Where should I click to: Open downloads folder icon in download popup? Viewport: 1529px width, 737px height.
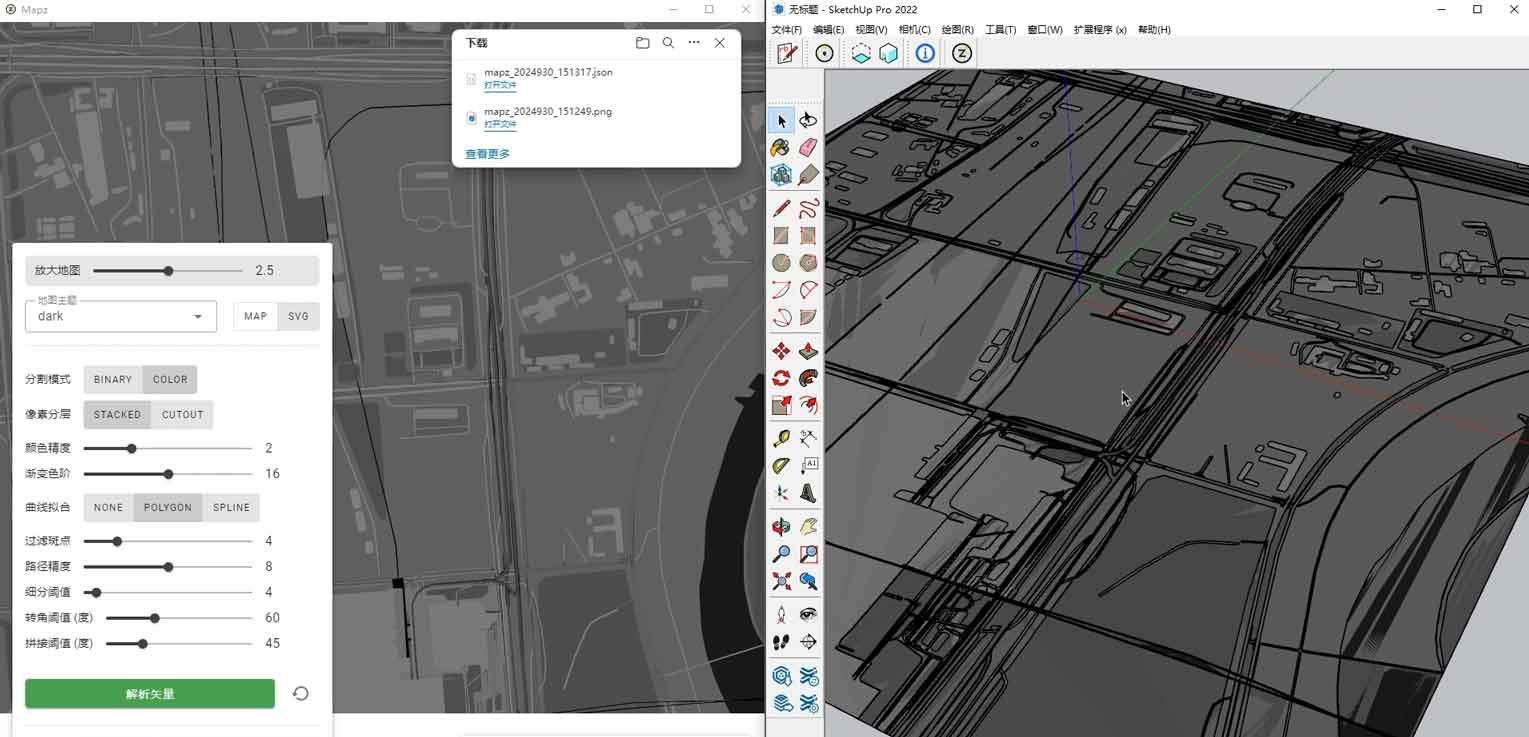642,43
